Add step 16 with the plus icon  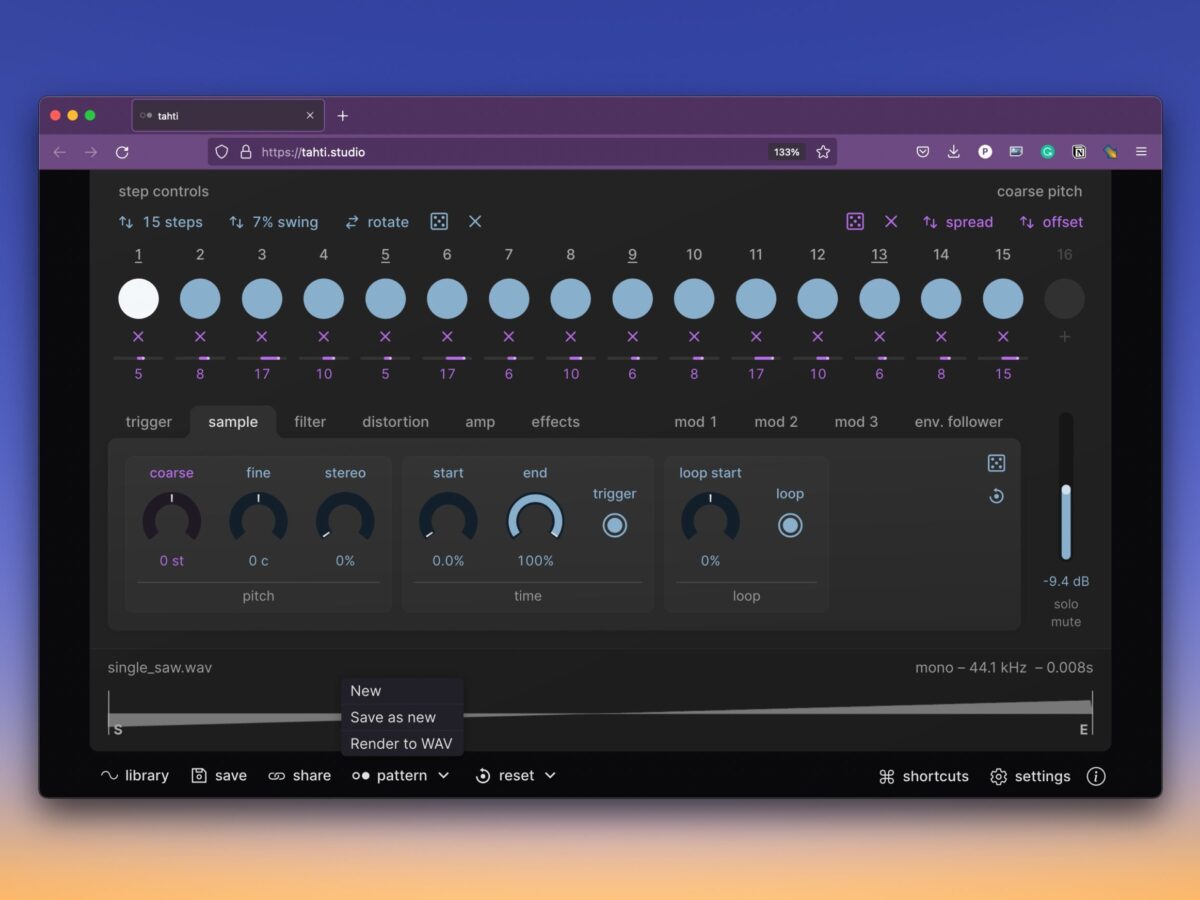pyautogui.click(x=1064, y=337)
